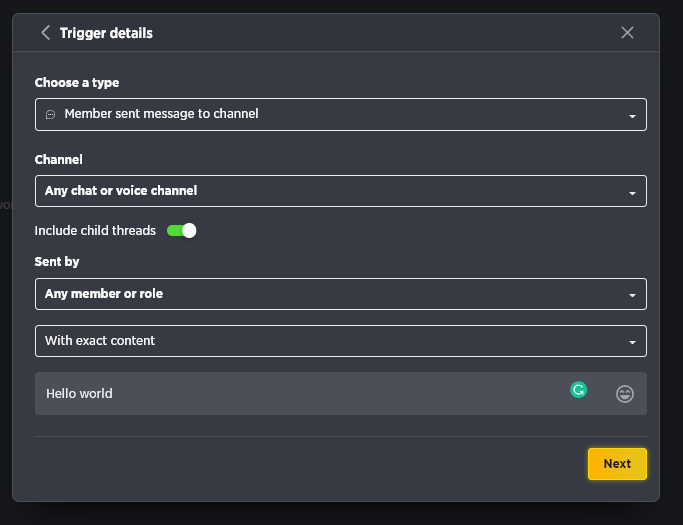Viewport: 683px width, 525px height.
Task: Click the caret arrow of the type selector
Action: 632,116
